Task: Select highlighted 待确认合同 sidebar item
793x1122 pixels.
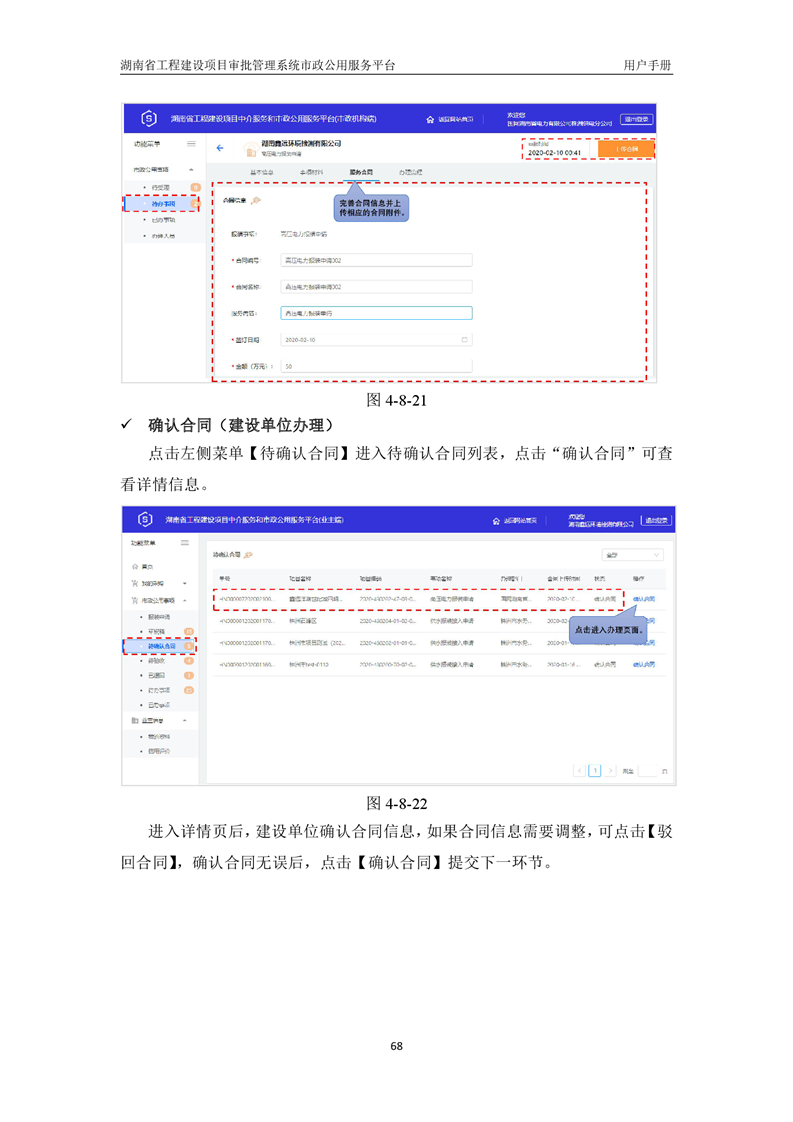Action: (160, 646)
